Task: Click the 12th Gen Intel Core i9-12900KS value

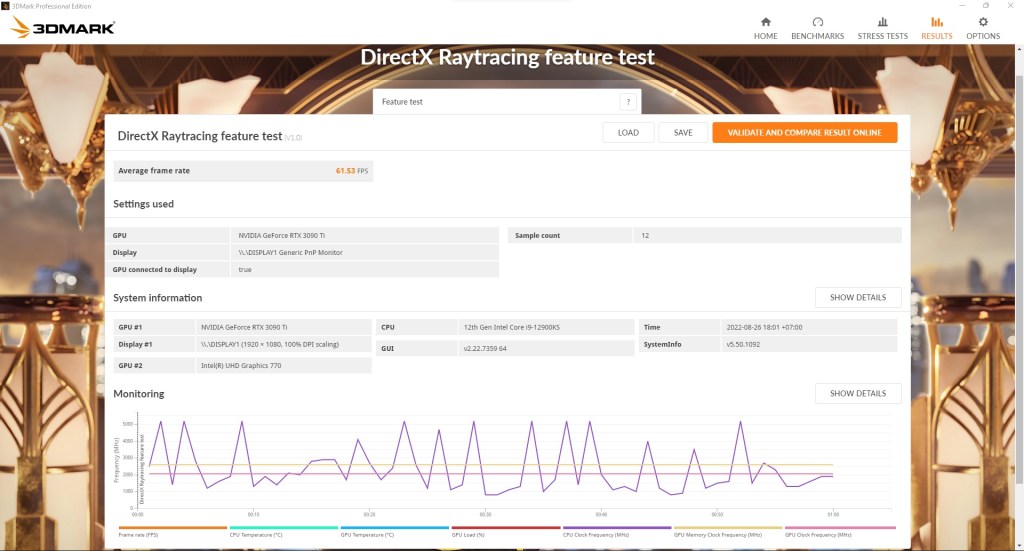Action: tap(546, 327)
